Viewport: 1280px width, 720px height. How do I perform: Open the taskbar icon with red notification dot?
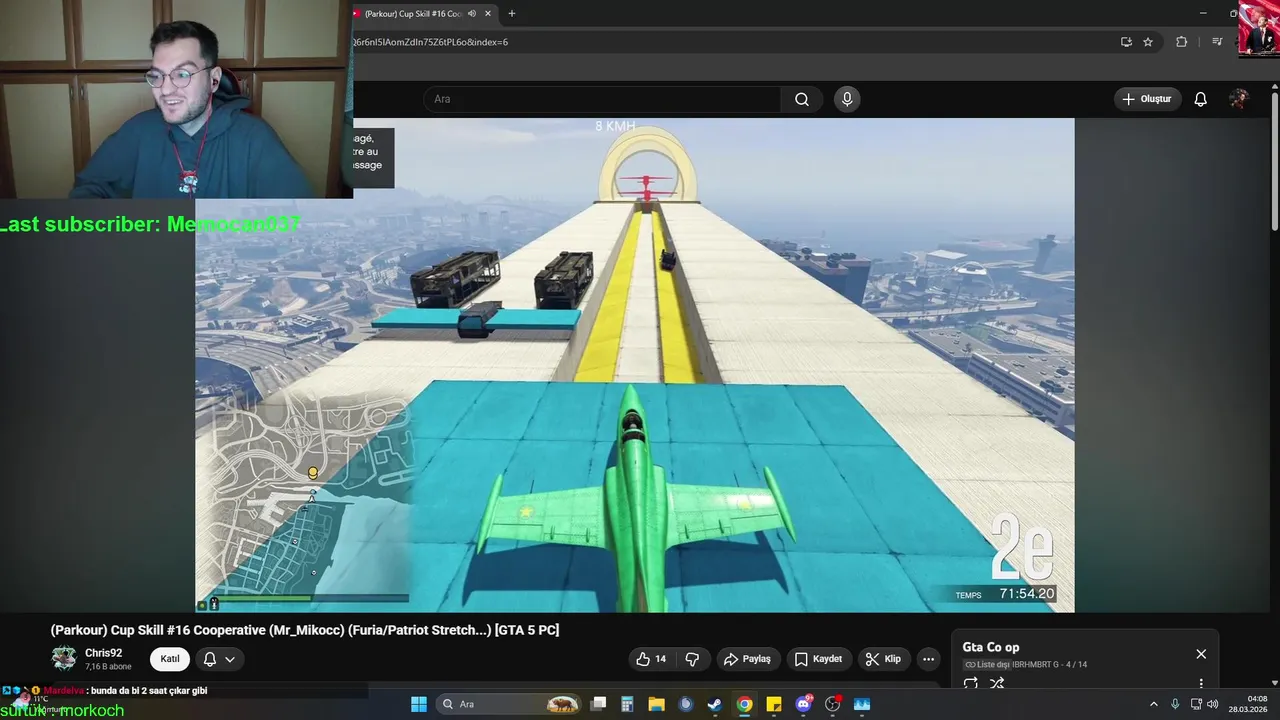pyautogui.click(x=833, y=704)
